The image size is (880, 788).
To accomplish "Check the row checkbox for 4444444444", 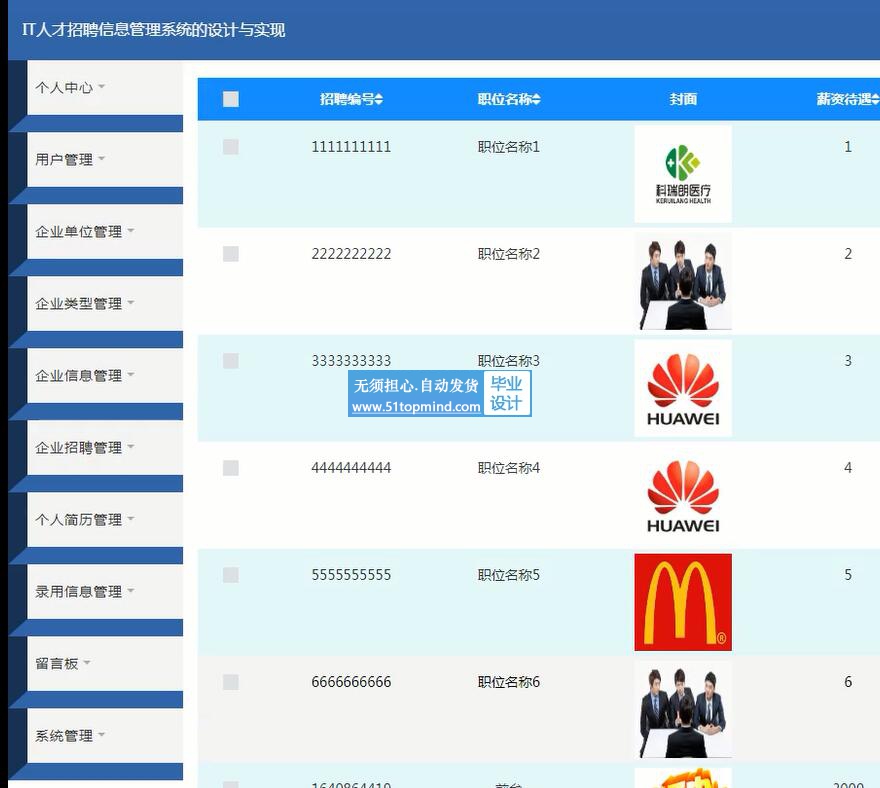I will click(231, 468).
